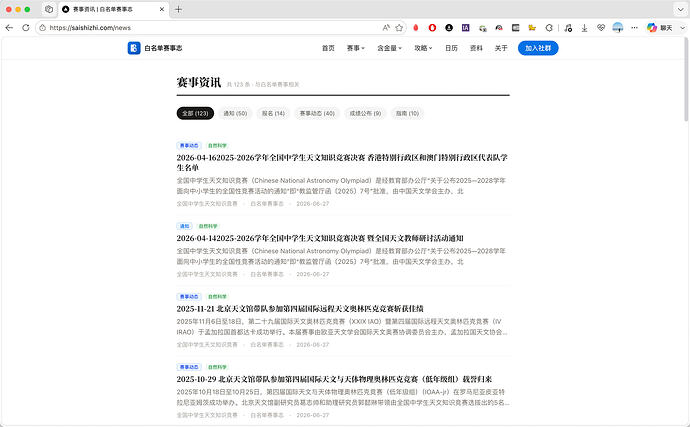
Task: Open 2025-11-21 北京天文馆 article headline
Action: (300, 309)
